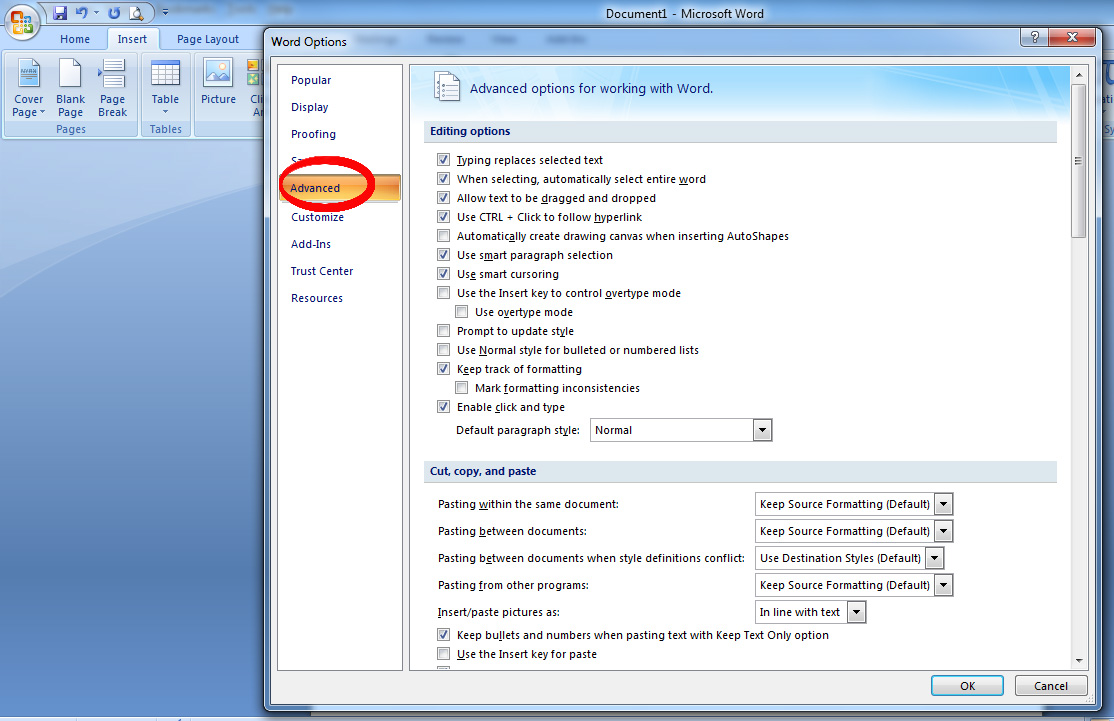Image resolution: width=1114 pixels, height=721 pixels.
Task: Insert a Picture from file
Action: coord(218,80)
